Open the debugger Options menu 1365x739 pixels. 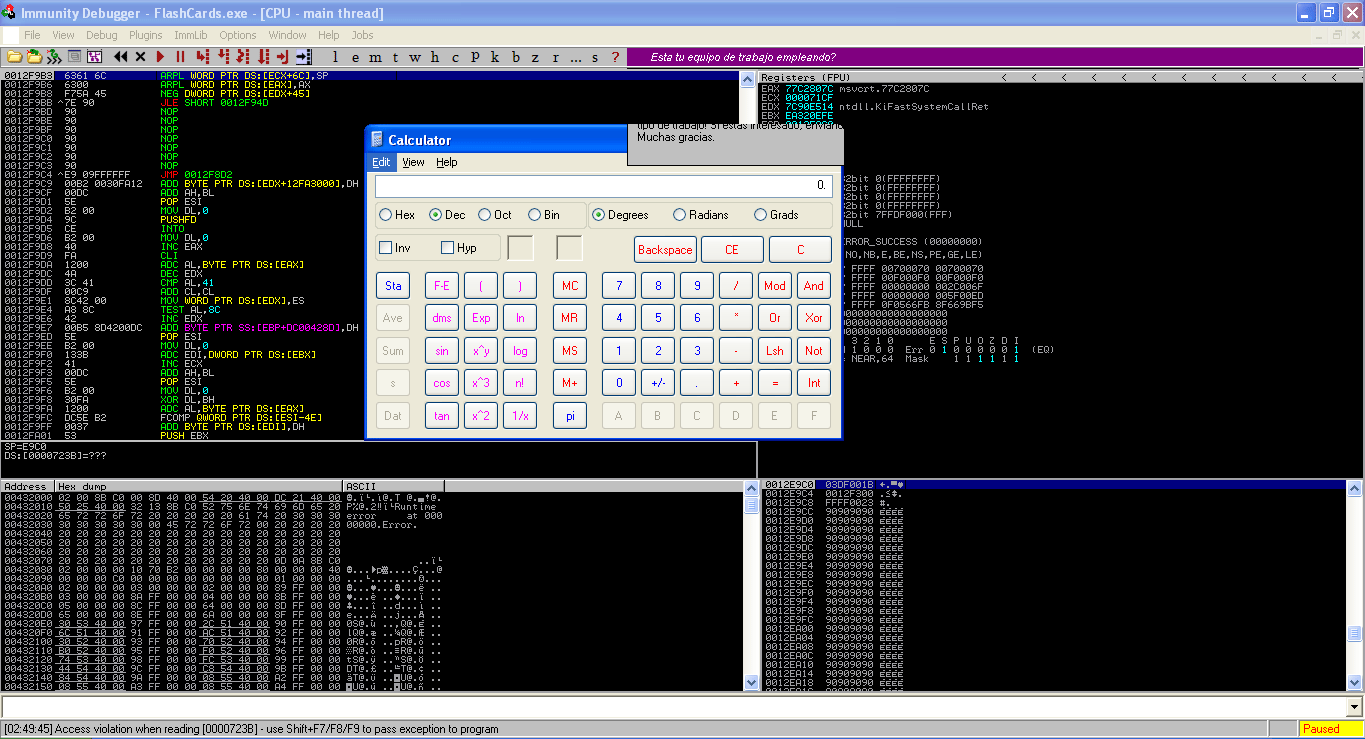(238, 35)
